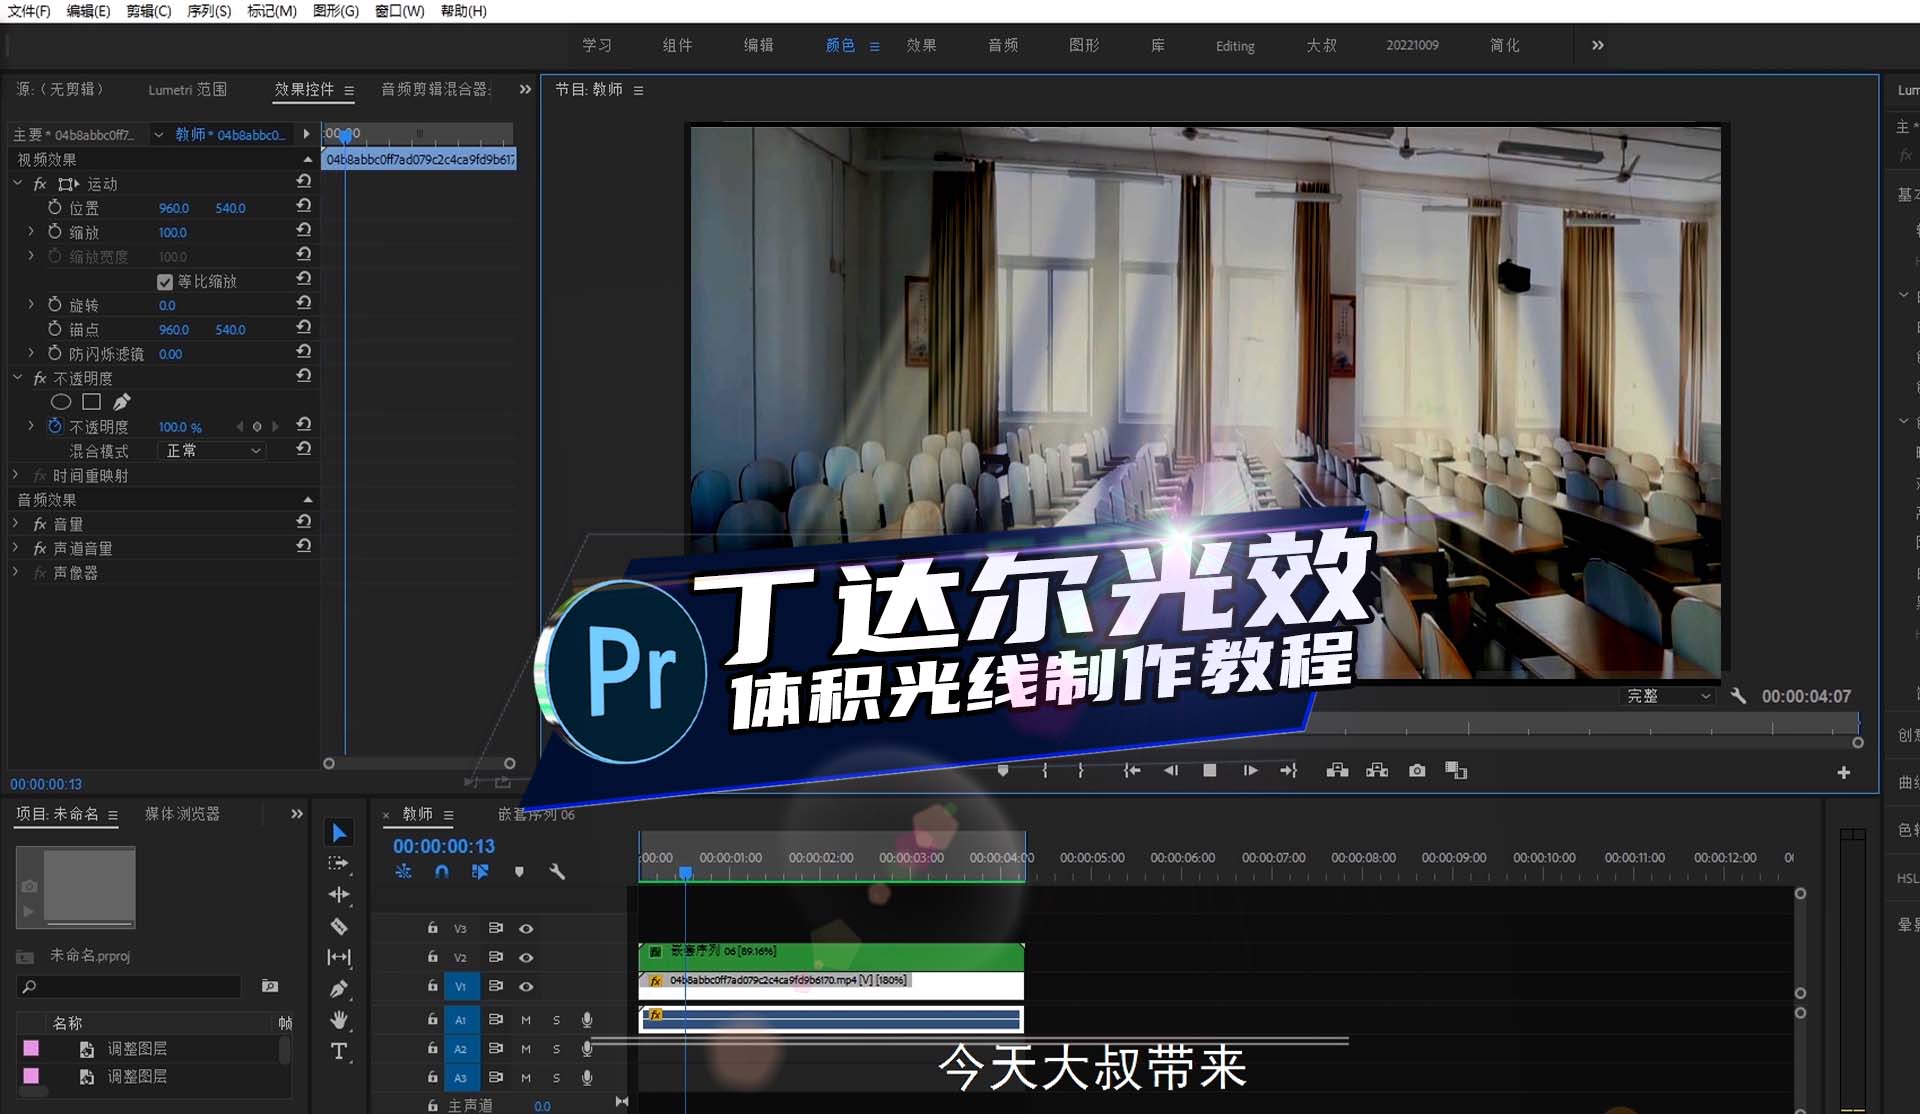Reset the position parameter
Viewport: 1920px width, 1114px height.
click(304, 206)
